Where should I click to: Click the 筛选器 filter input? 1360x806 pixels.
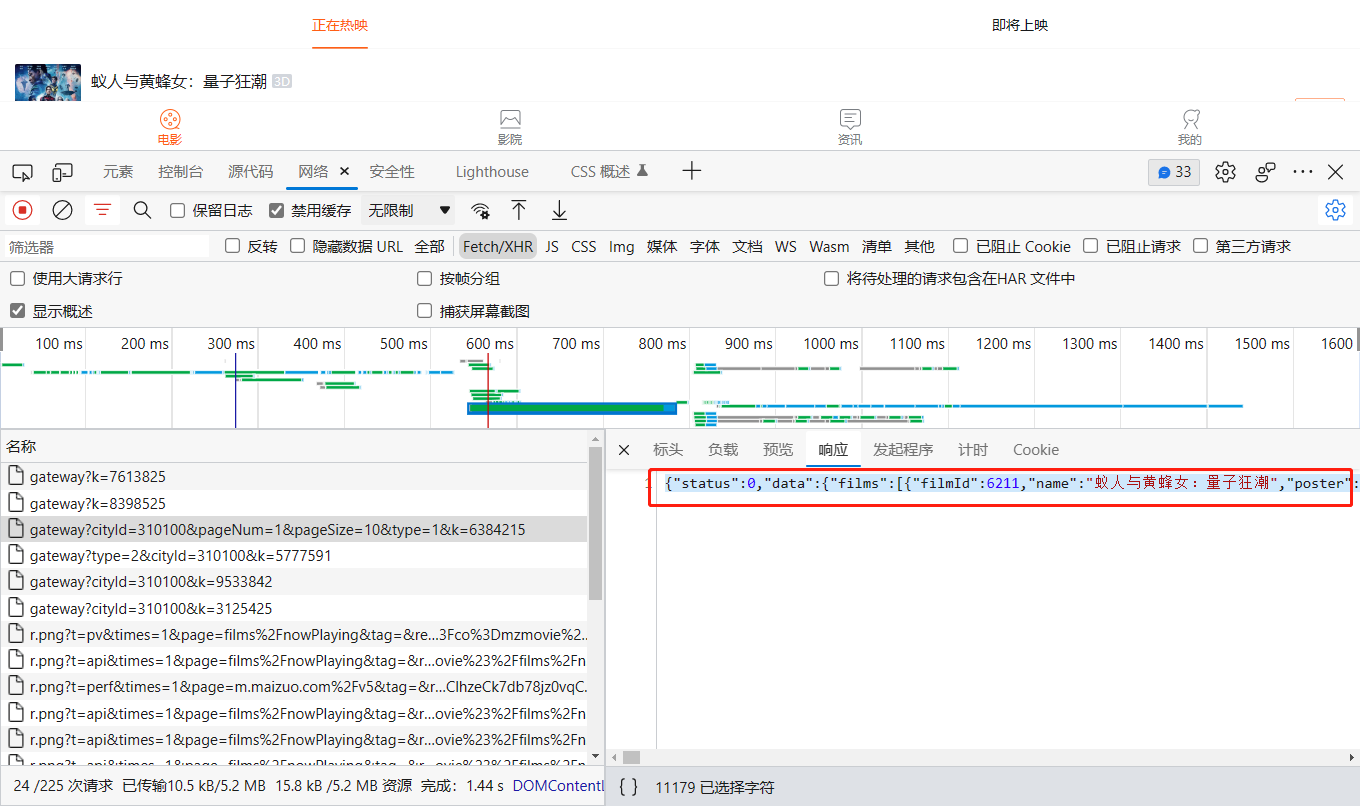tap(108, 247)
